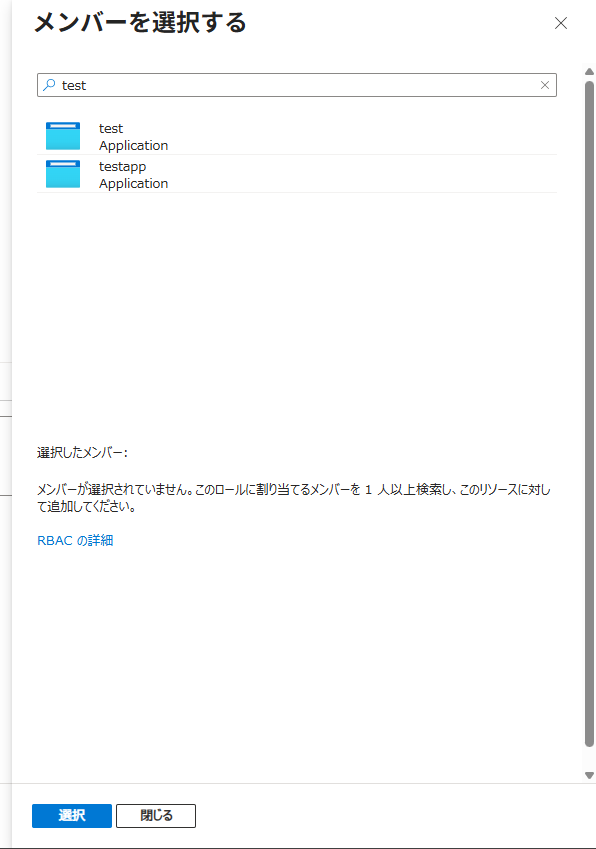Click Application label under test

tap(134, 145)
